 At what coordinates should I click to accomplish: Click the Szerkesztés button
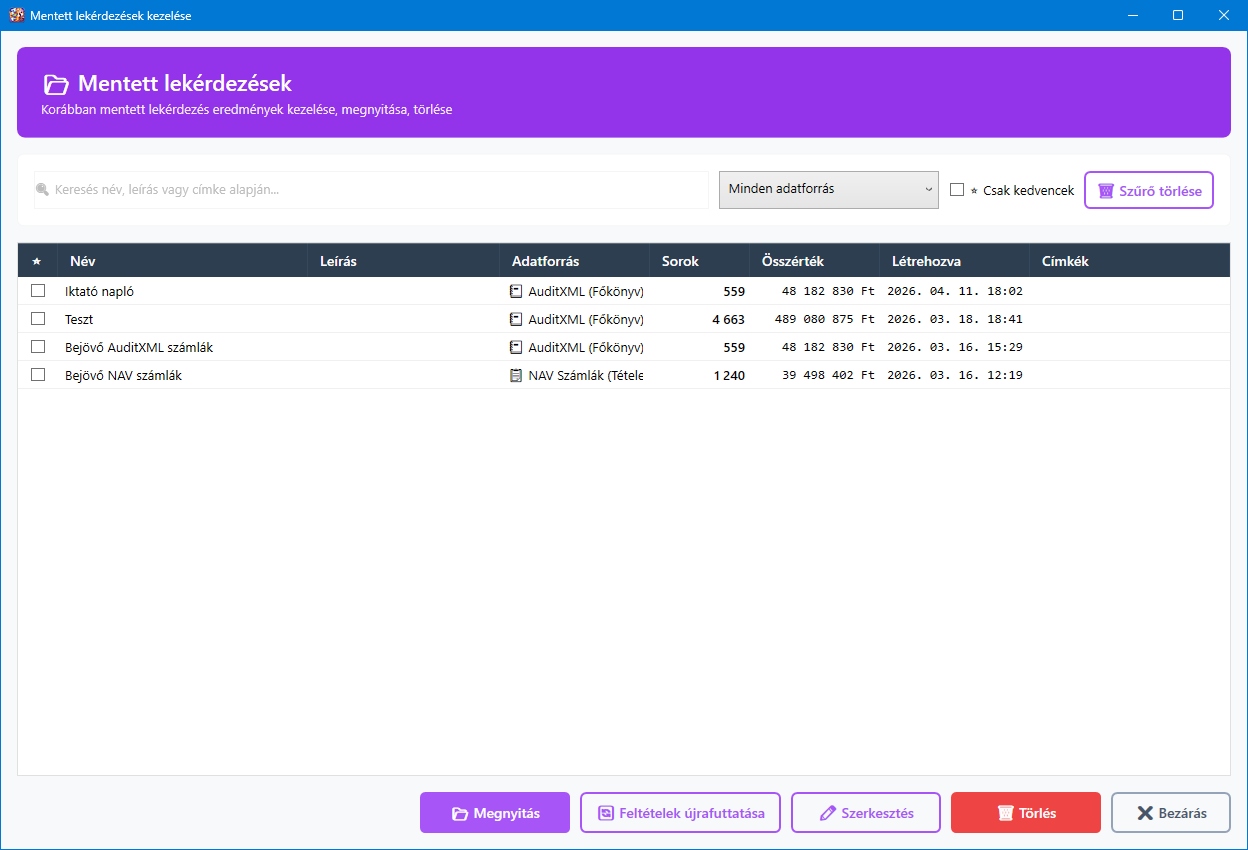tap(866, 813)
